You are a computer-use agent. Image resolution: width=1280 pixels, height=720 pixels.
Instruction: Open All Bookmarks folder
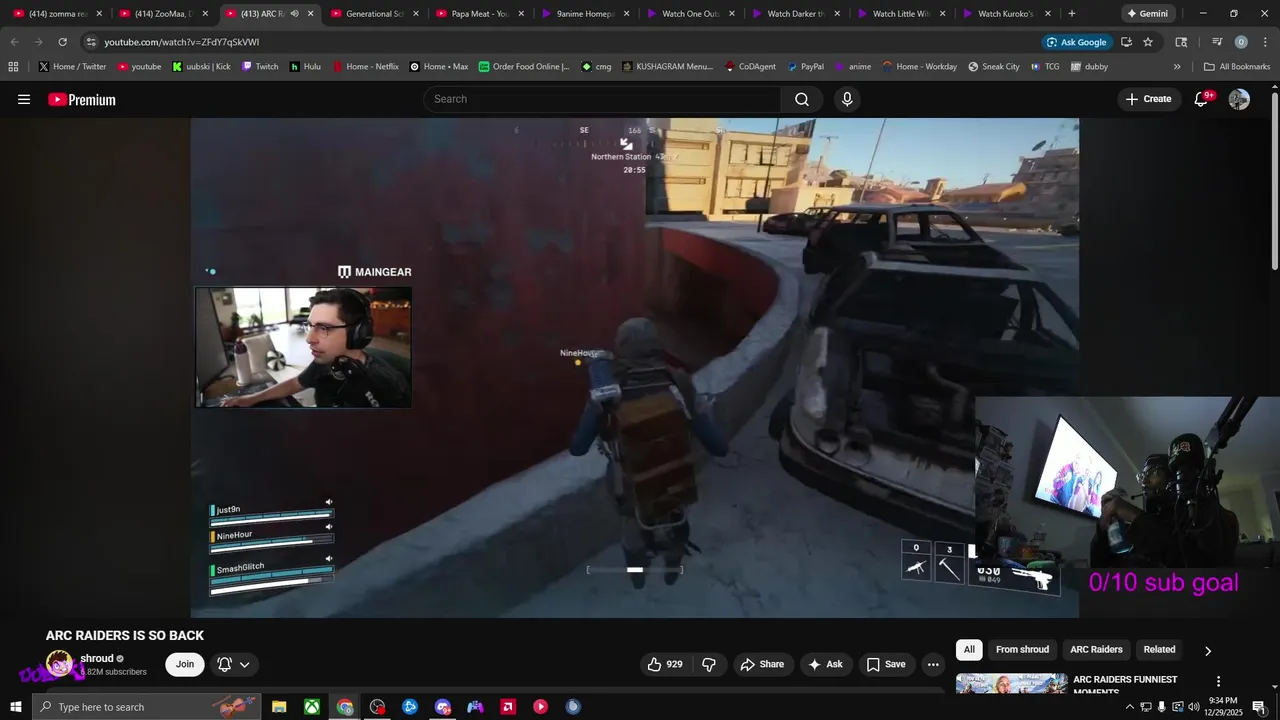tap(1237, 67)
